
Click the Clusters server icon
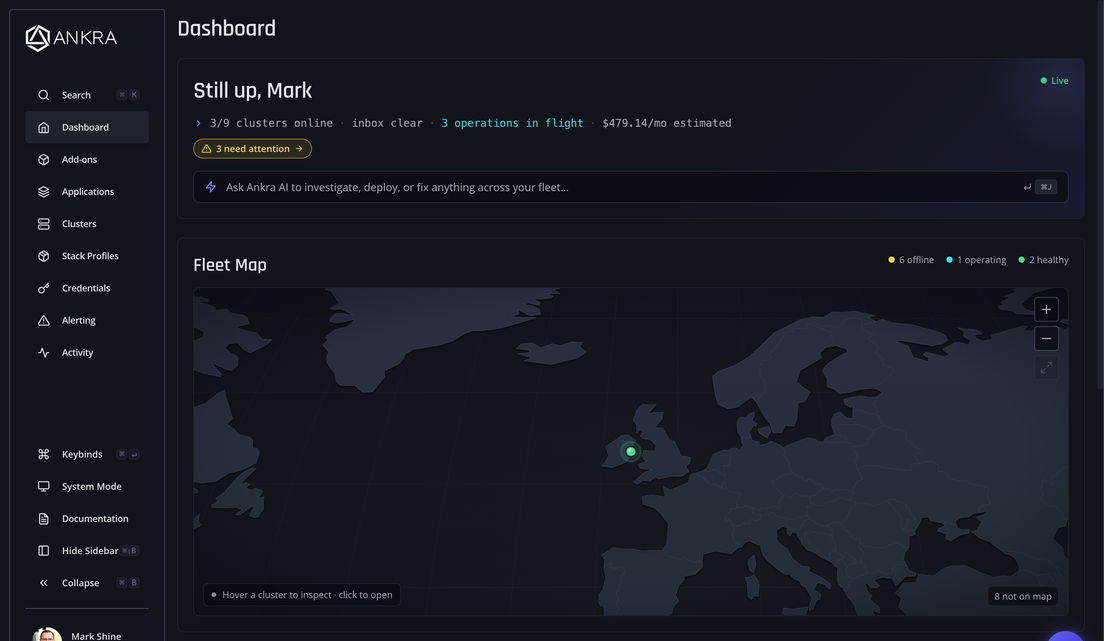(x=44, y=223)
